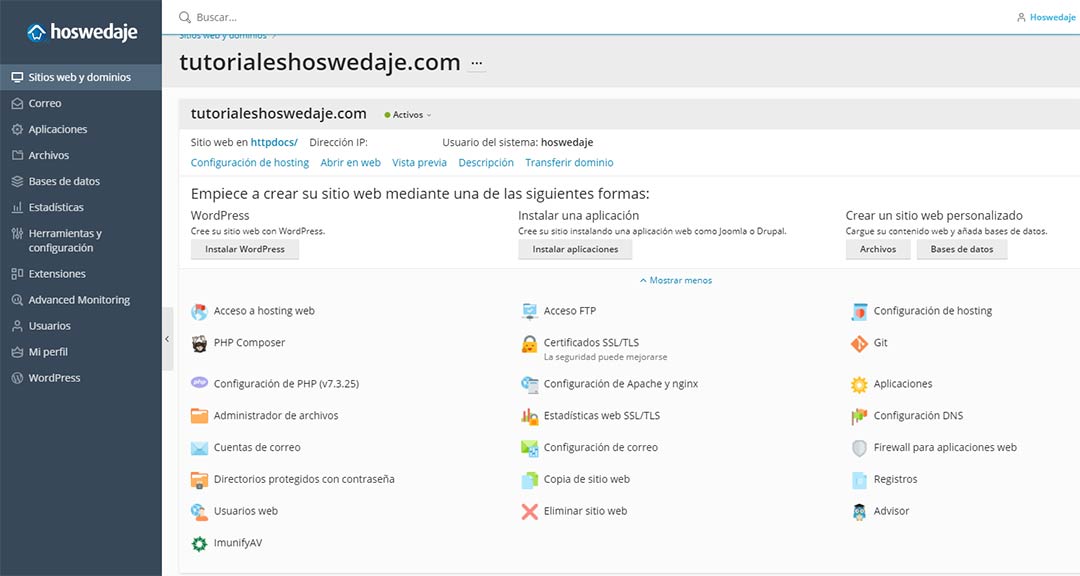
Task: Click the Abrir en web link
Action: point(351,163)
